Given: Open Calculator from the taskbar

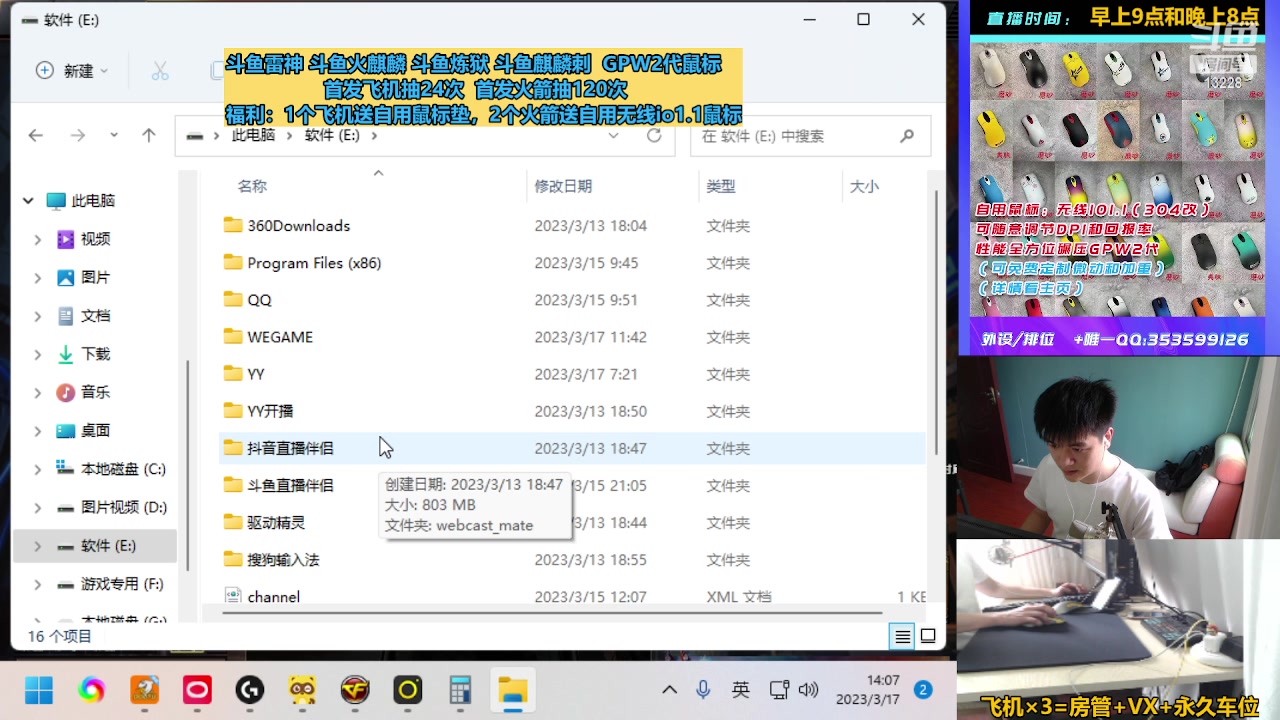Looking at the screenshot, I should click(460, 690).
